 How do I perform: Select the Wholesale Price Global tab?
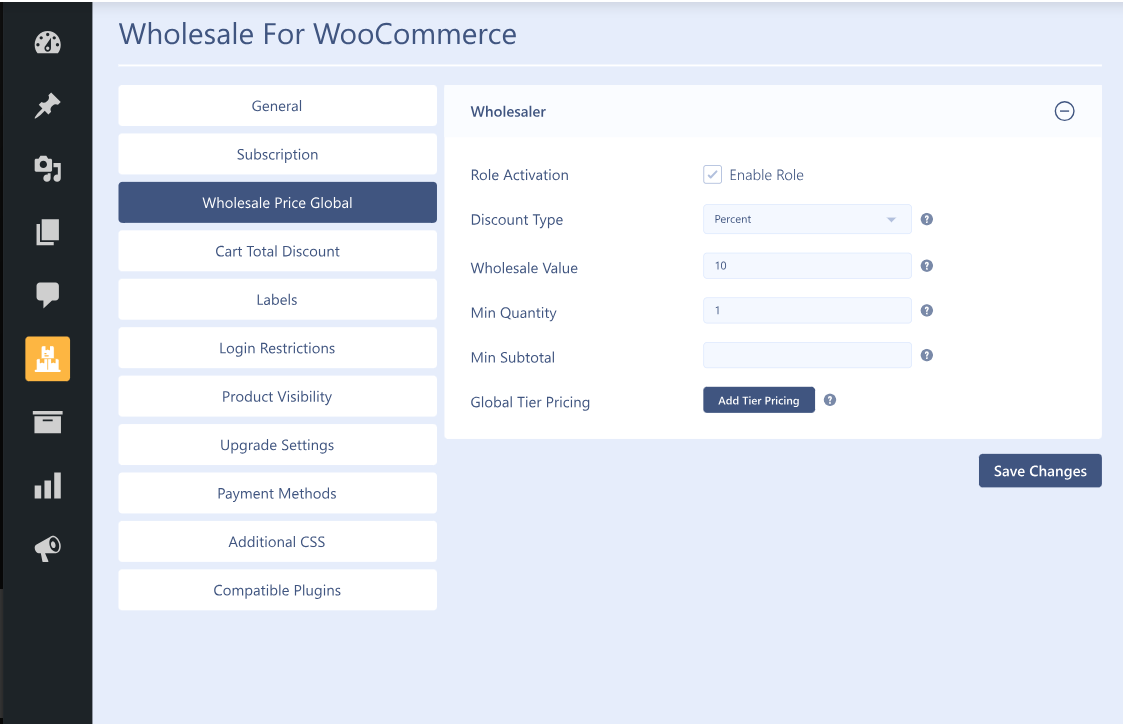click(x=277, y=203)
